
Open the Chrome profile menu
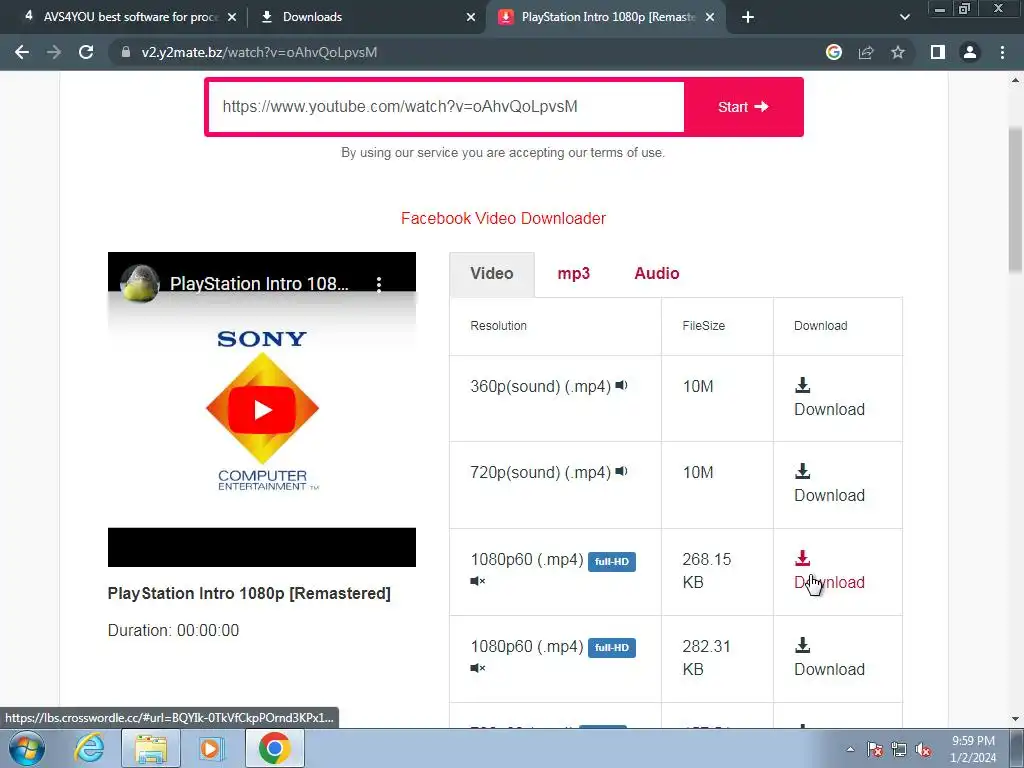(970, 52)
